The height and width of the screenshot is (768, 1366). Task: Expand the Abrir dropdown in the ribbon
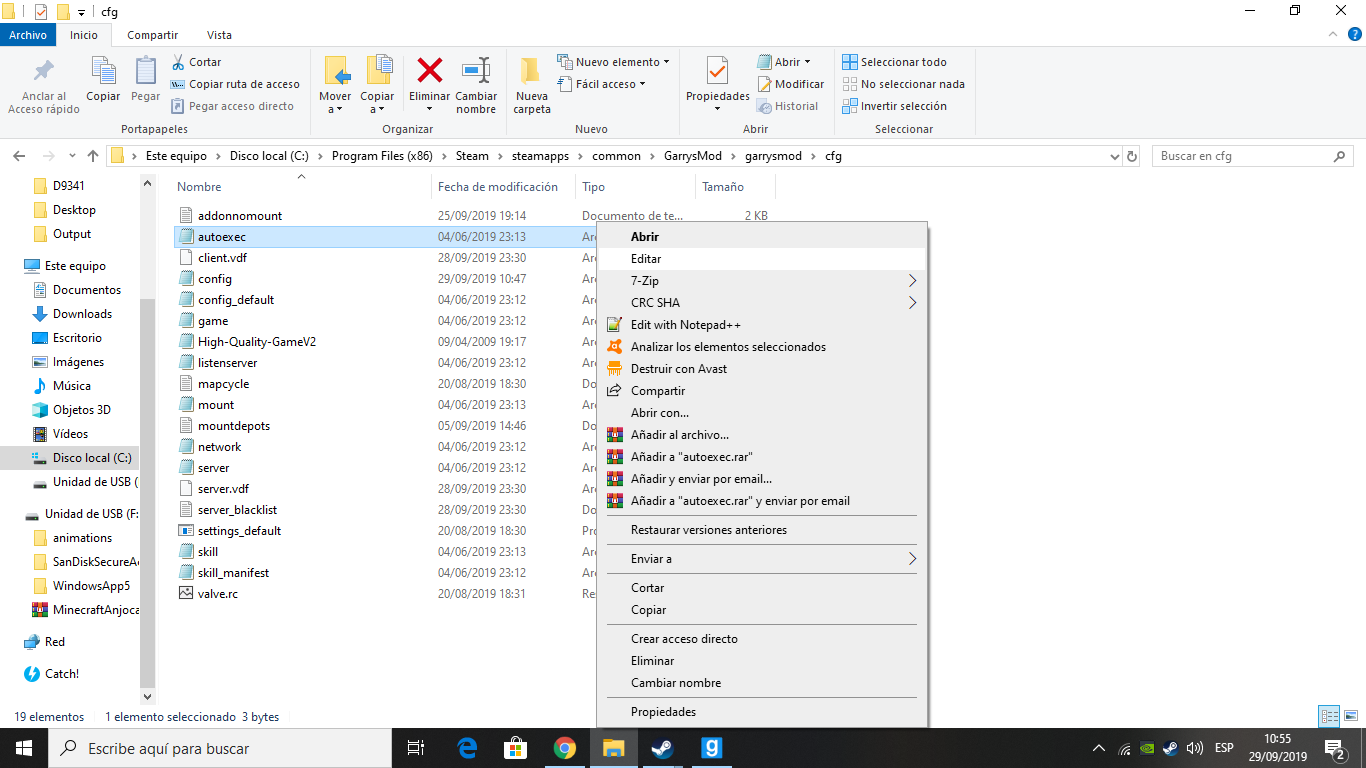coord(807,62)
